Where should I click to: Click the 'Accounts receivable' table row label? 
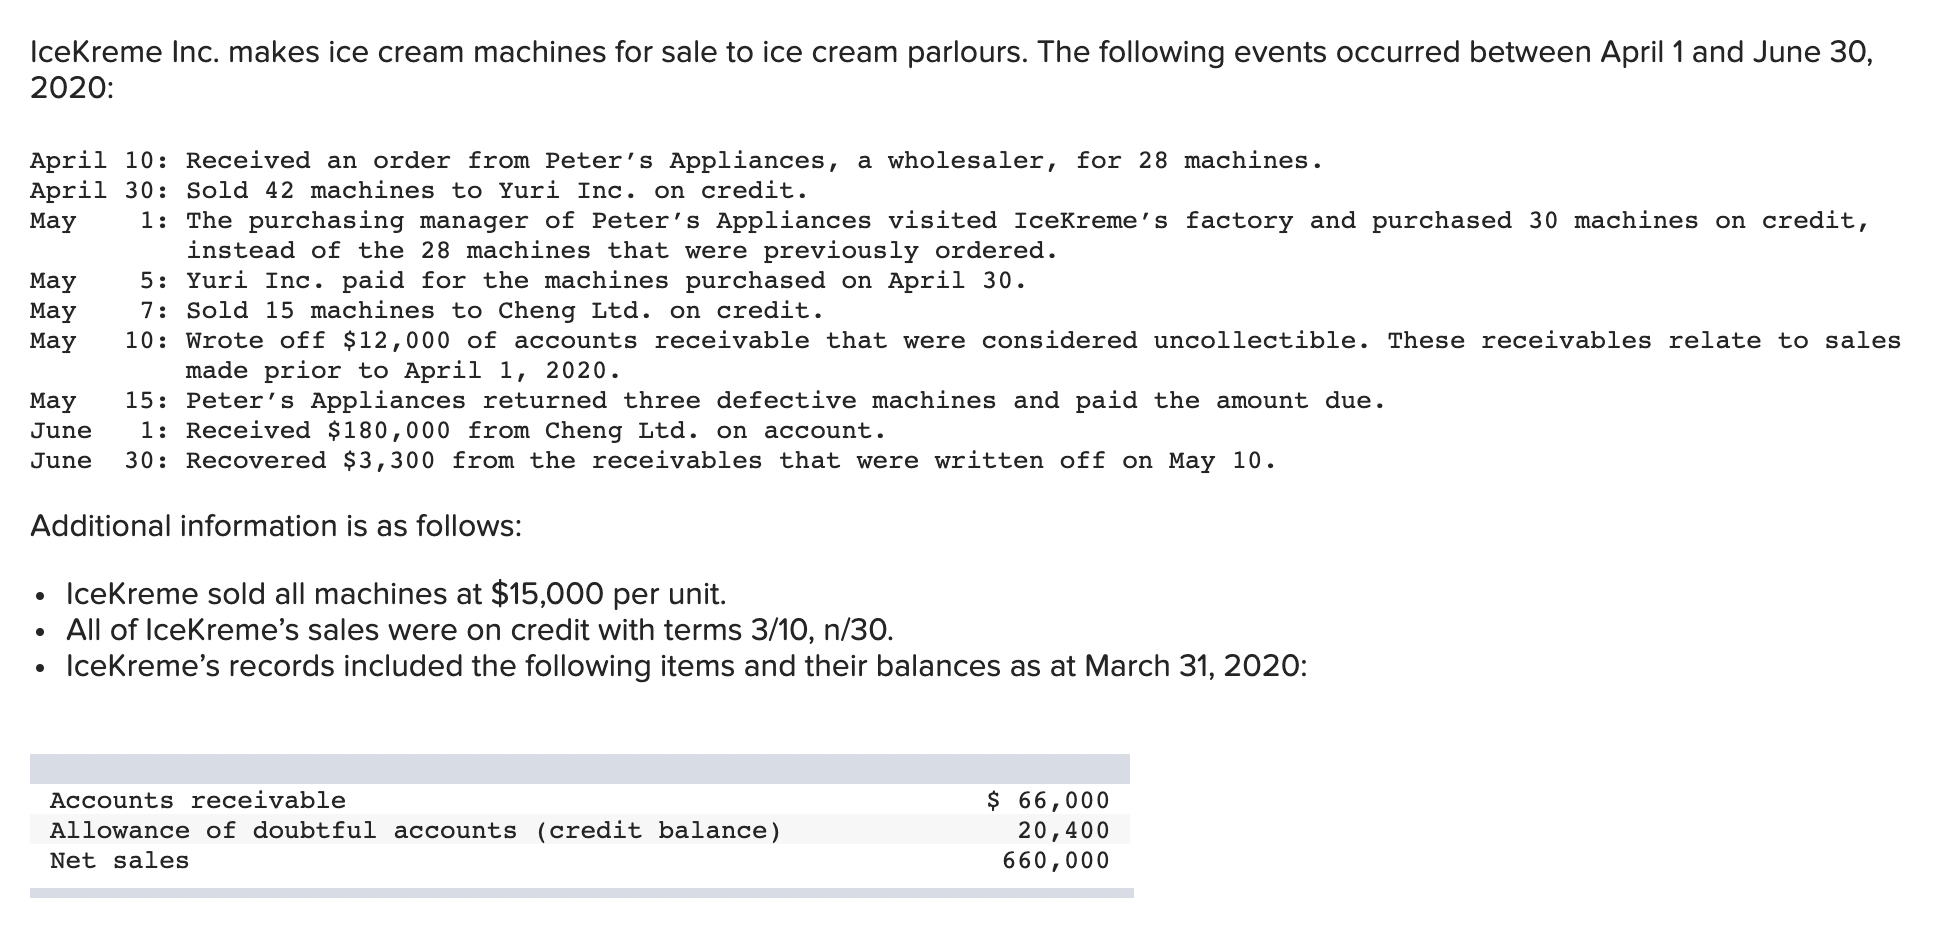coord(198,800)
